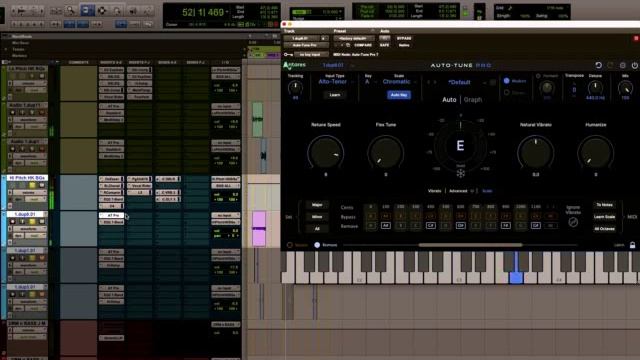Adjust Natural Vibrato knob
Image resolution: width=640 pixels, height=360 pixels.
(x=536, y=153)
